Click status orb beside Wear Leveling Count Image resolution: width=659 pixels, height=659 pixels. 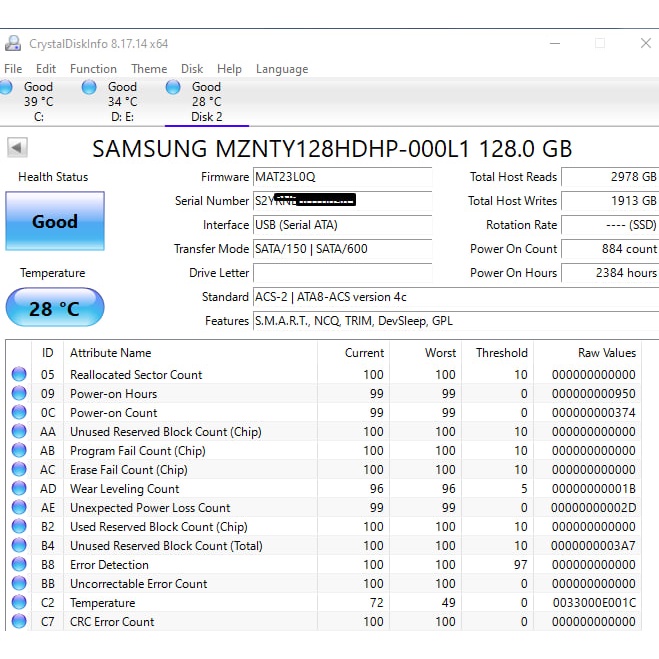pyautogui.click(x=19, y=489)
